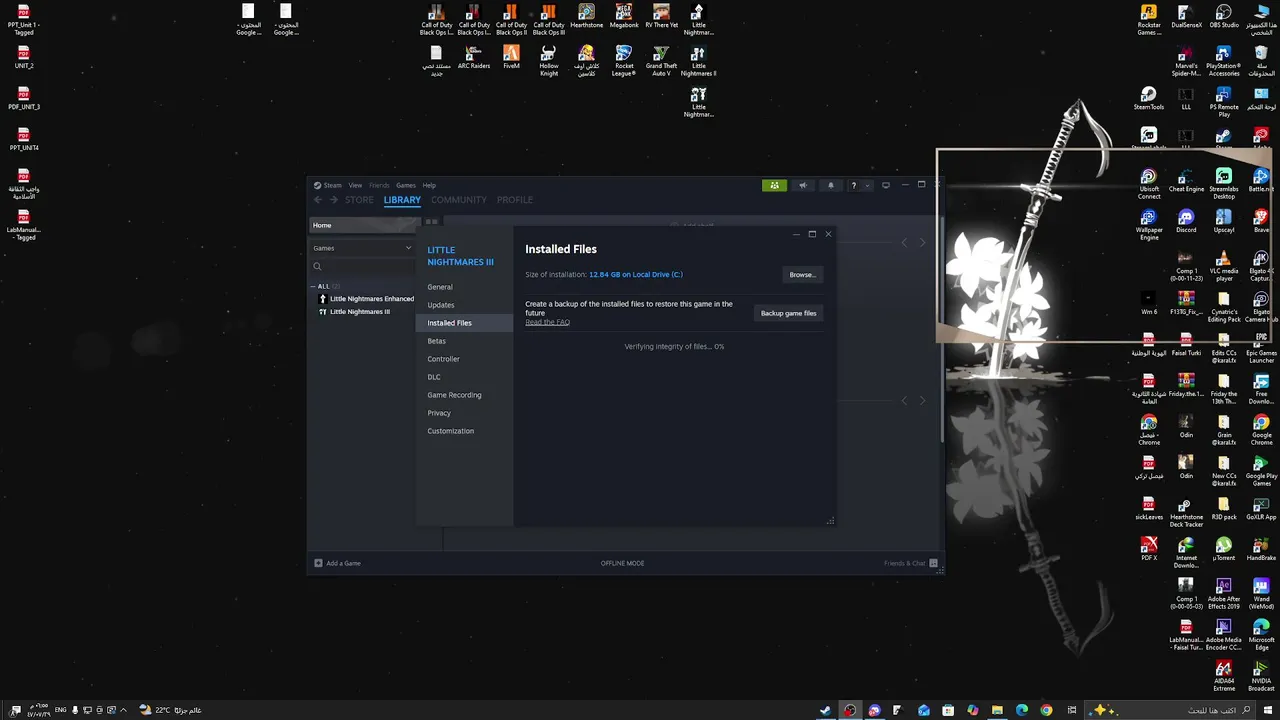
Task: Select the OBS Studio desktop icon
Action: pos(1224,18)
